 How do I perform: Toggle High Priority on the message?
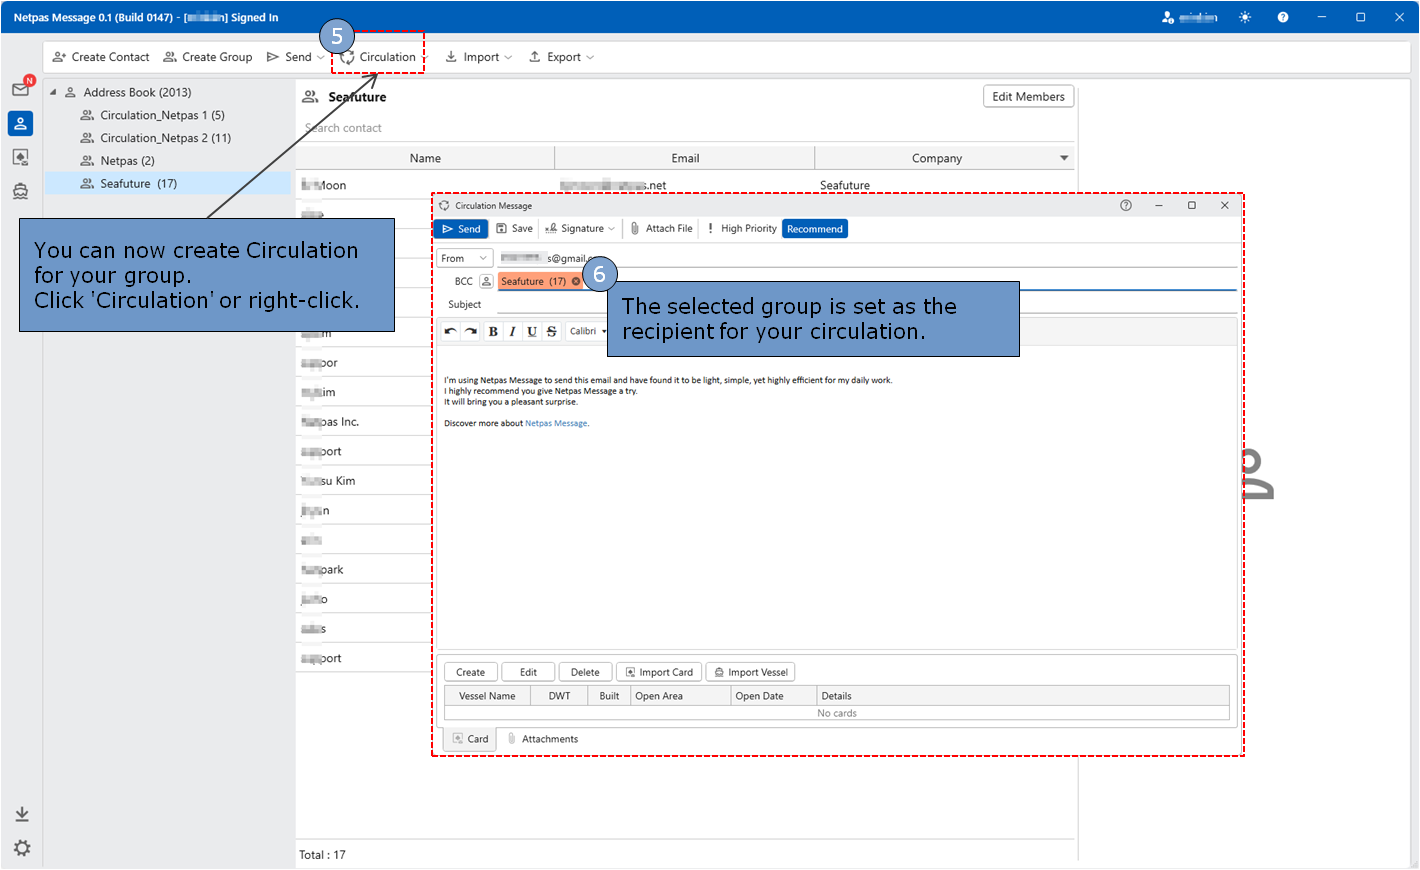[x=741, y=229]
